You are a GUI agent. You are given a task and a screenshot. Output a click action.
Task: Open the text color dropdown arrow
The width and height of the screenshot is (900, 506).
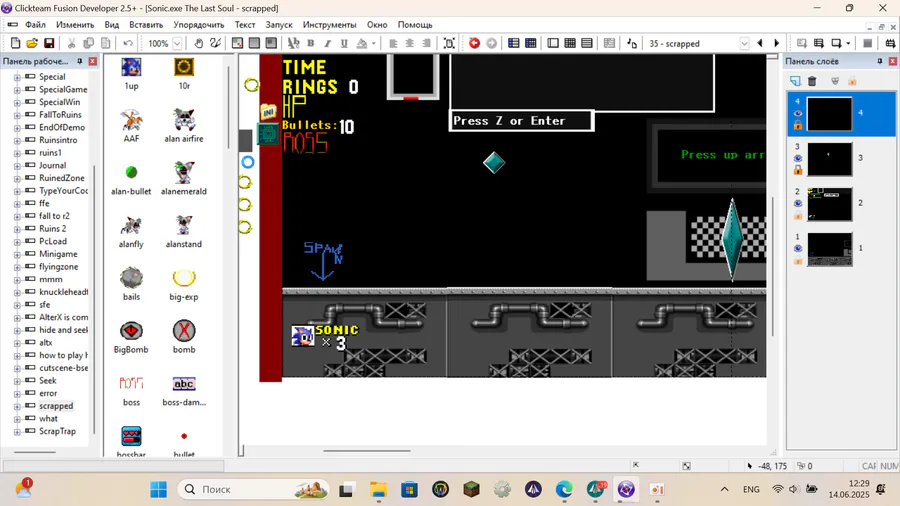tap(374, 44)
